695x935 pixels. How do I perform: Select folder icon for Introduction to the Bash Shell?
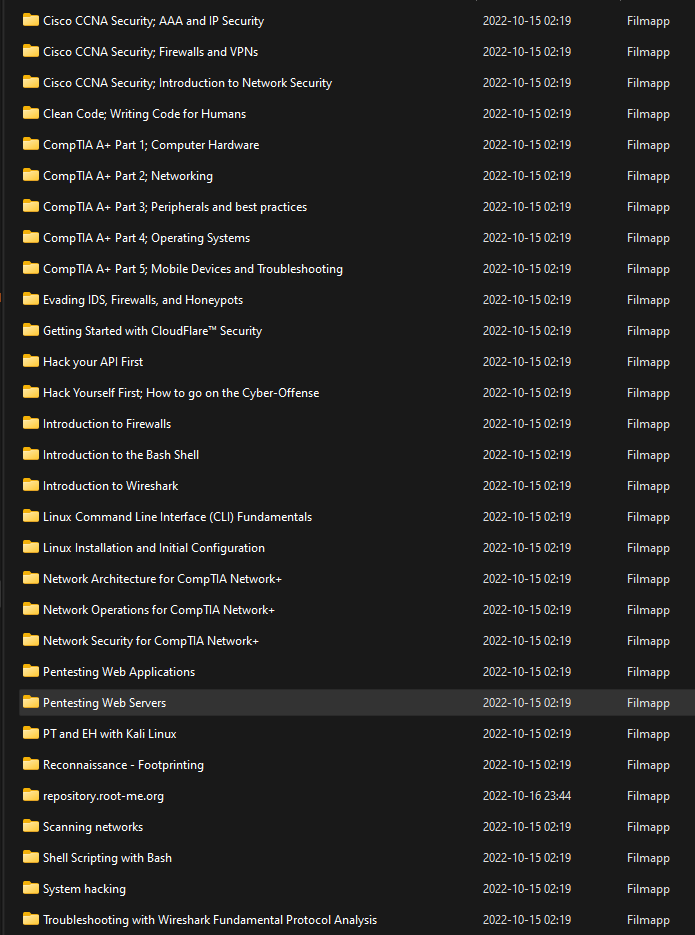tap(31, 454)
